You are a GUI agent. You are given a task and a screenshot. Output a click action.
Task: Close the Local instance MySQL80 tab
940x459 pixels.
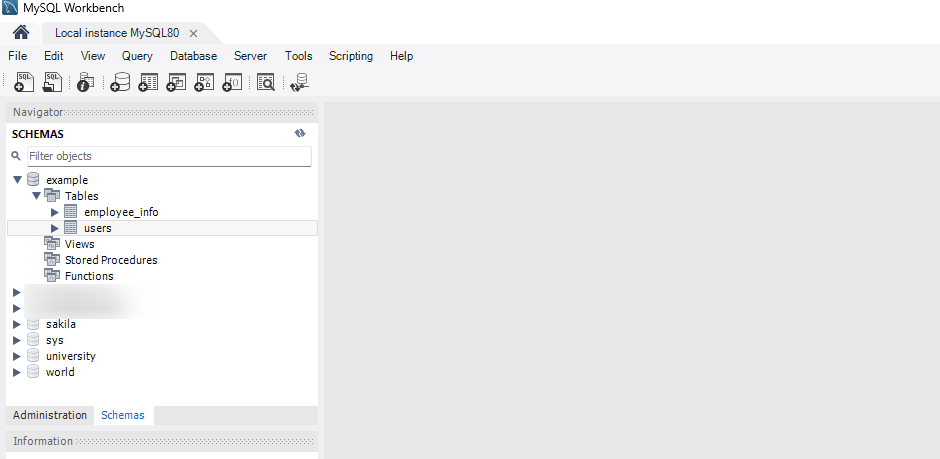pos(193,34)
